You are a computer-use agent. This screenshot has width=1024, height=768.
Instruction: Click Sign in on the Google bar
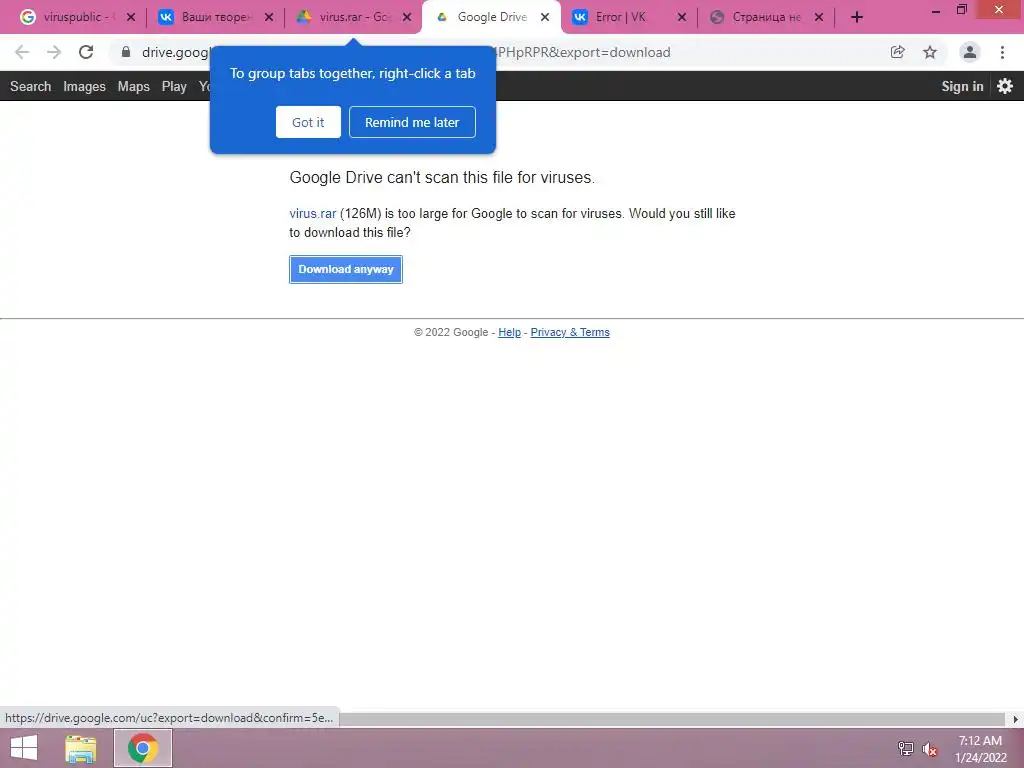pos(962,86)
